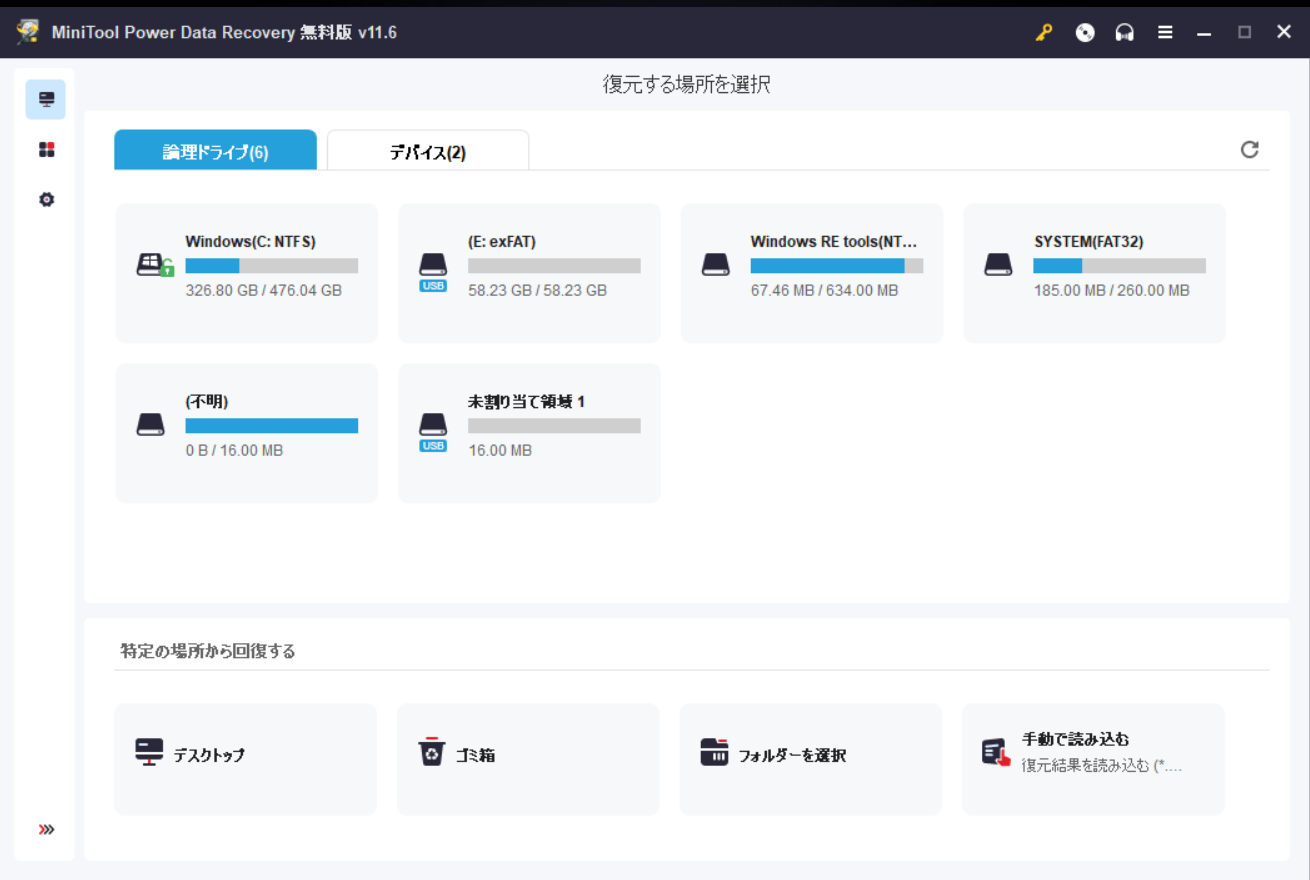Click the headset support icon
This screenshot has height=880, width=1310.
[x=1125, y=32]
